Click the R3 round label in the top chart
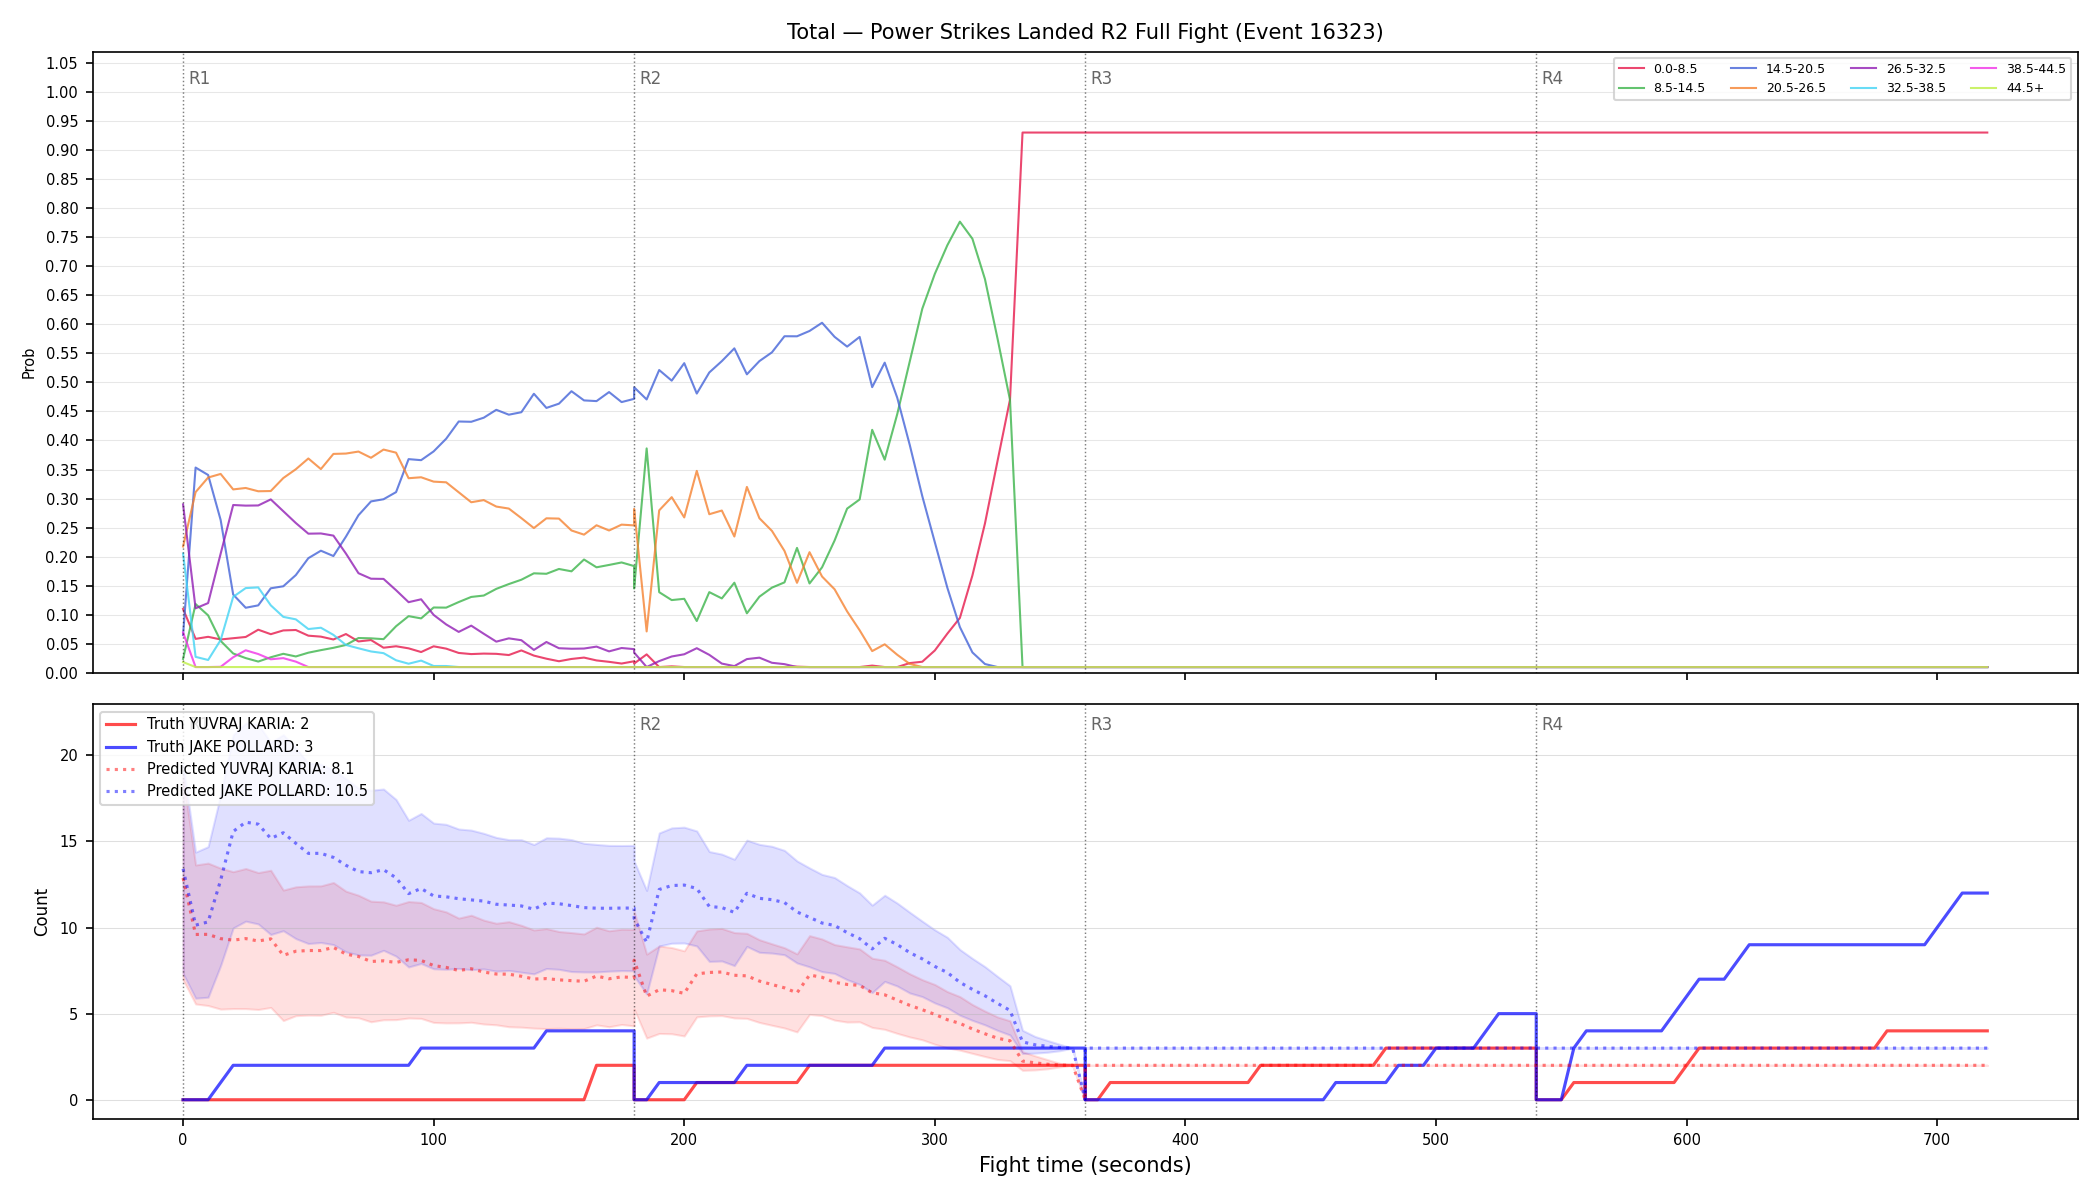This screenshot has width=2100, height=1200. point(1101,78)
